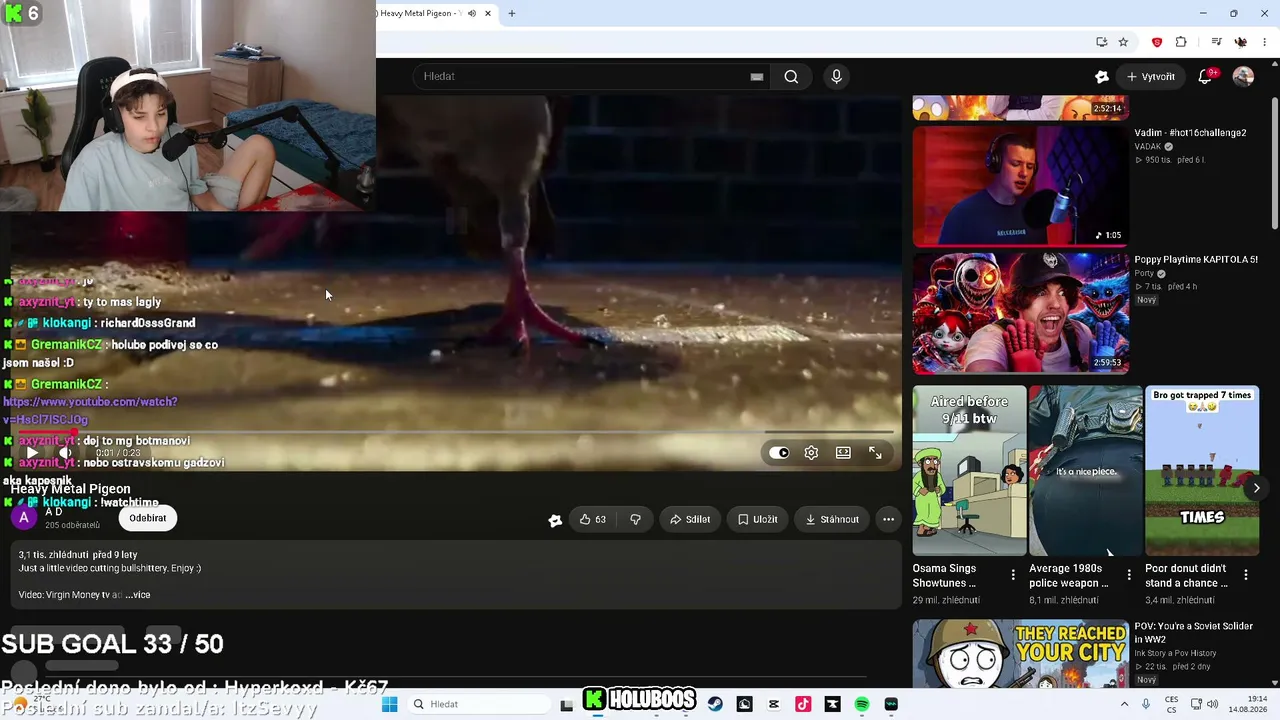Click the taskbar microphone tray icon
1280x720 pixels.
[x=1145, y=704]
